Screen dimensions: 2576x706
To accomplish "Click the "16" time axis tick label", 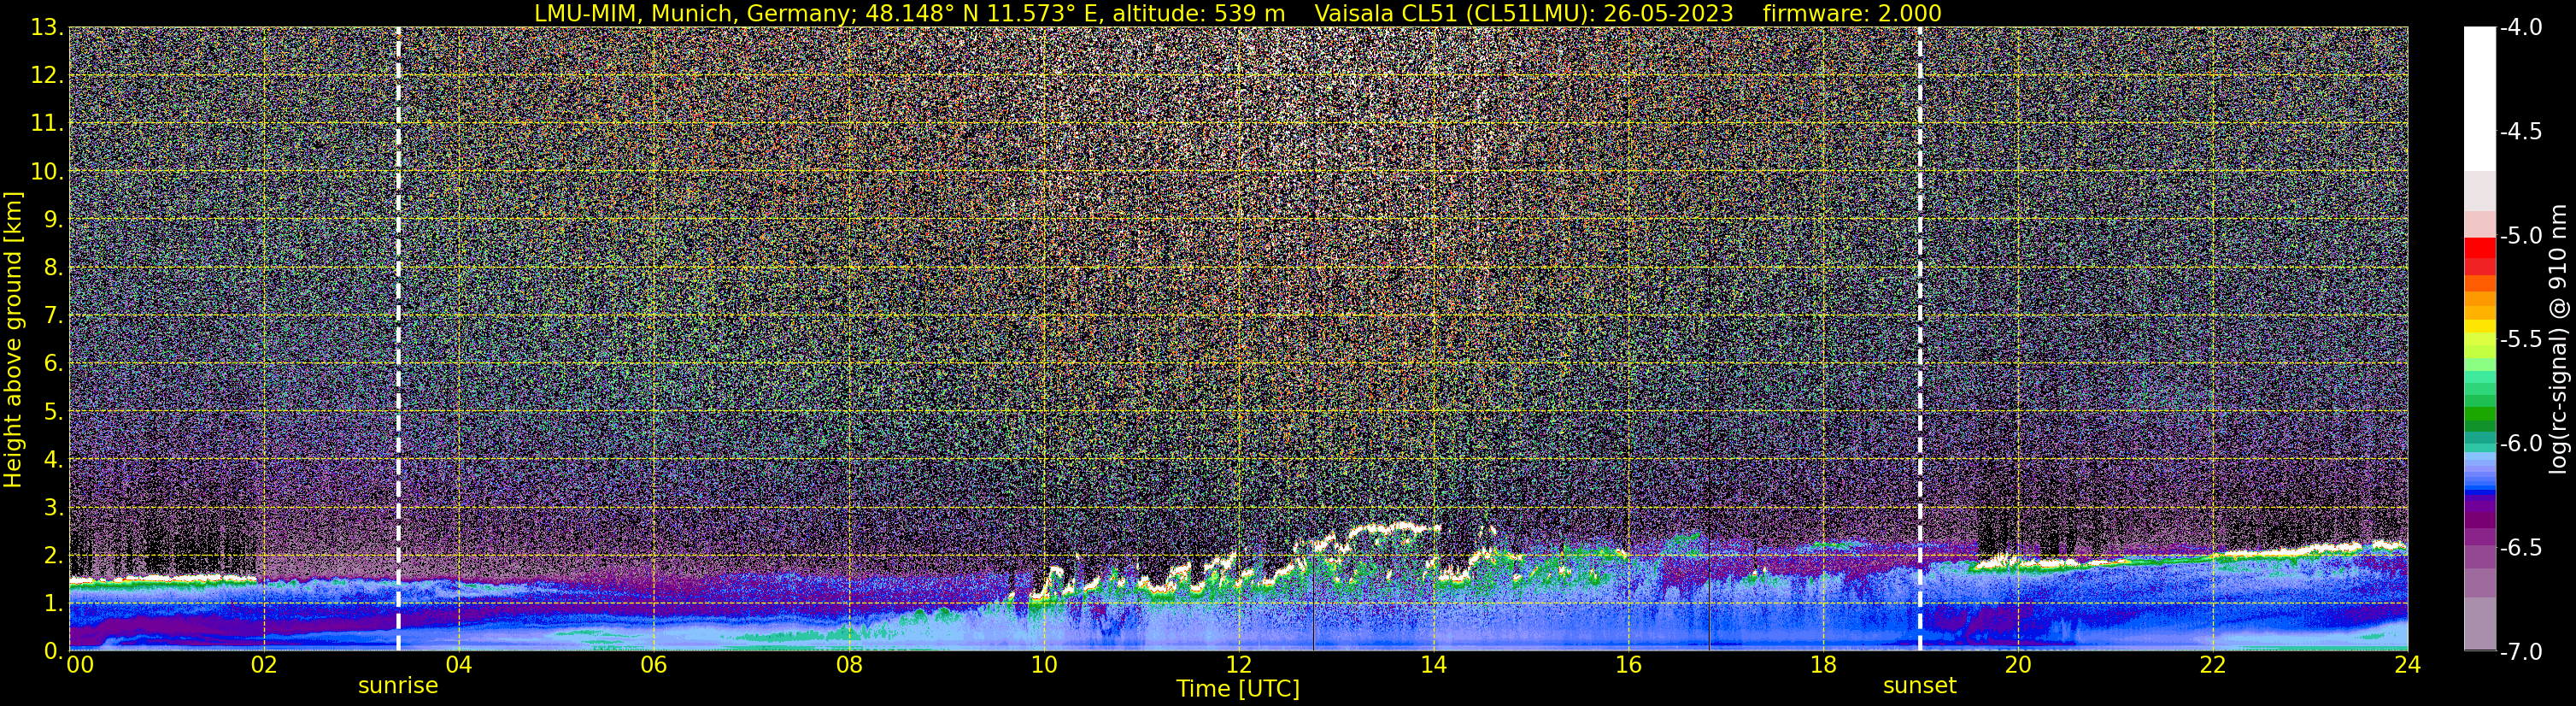I will click(1628, 665).
